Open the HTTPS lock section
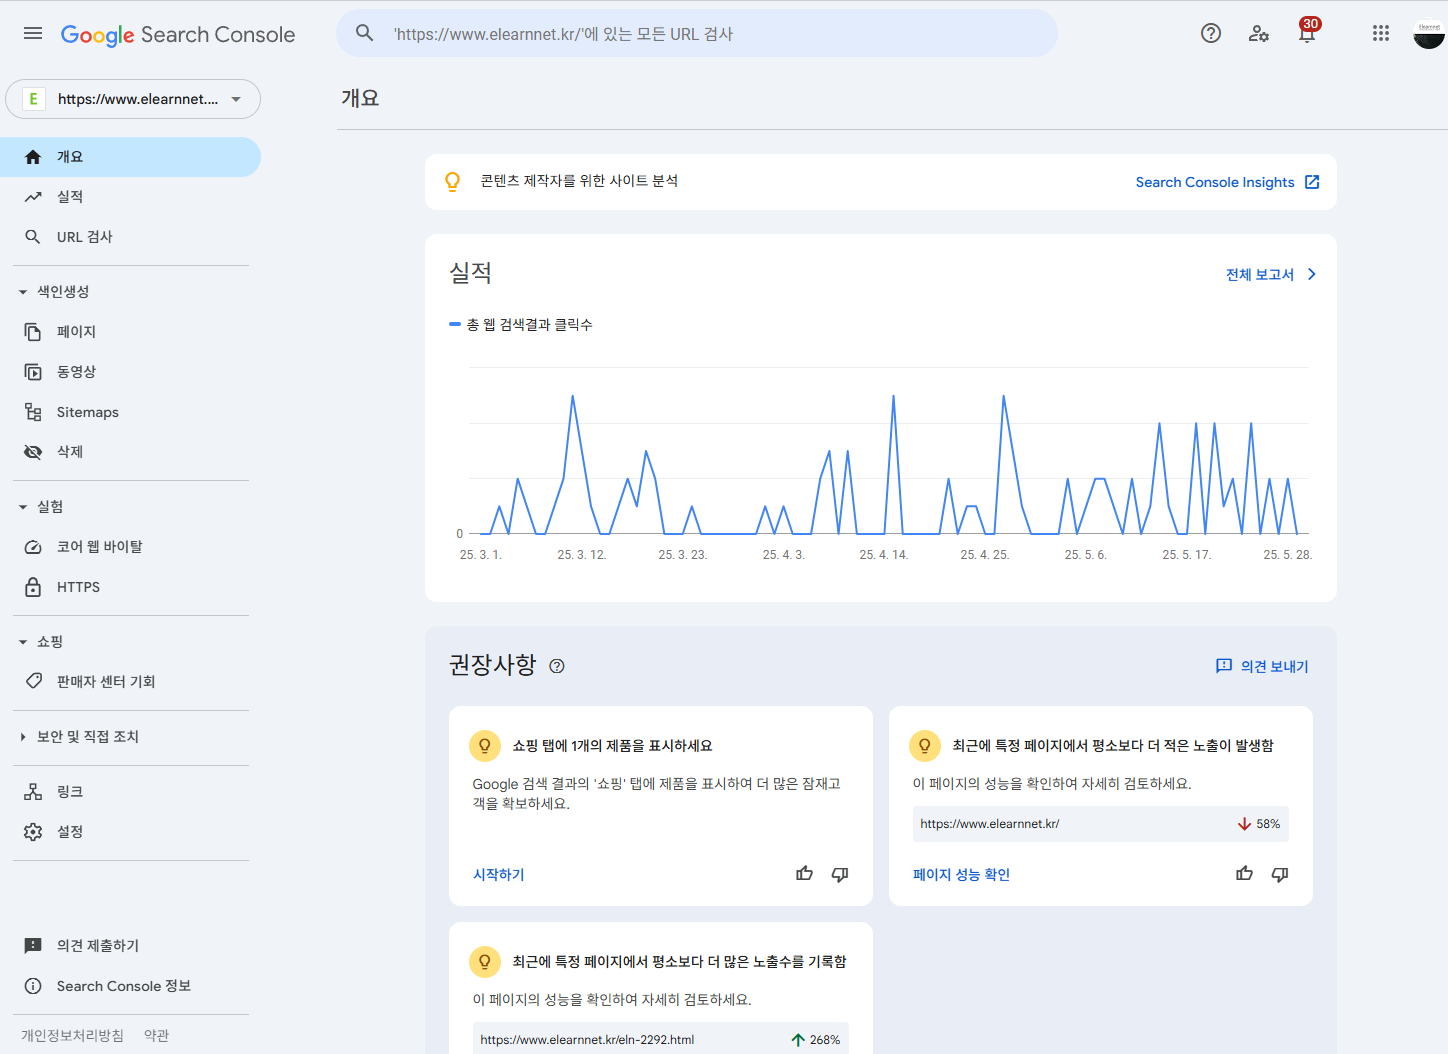Screen dimensions: 1448x1054 coord(78,586)
